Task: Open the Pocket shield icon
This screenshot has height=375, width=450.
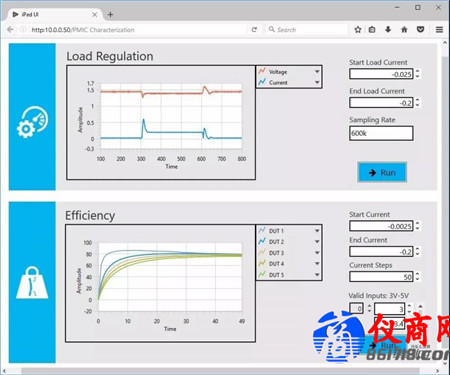Action: (421, 30)
